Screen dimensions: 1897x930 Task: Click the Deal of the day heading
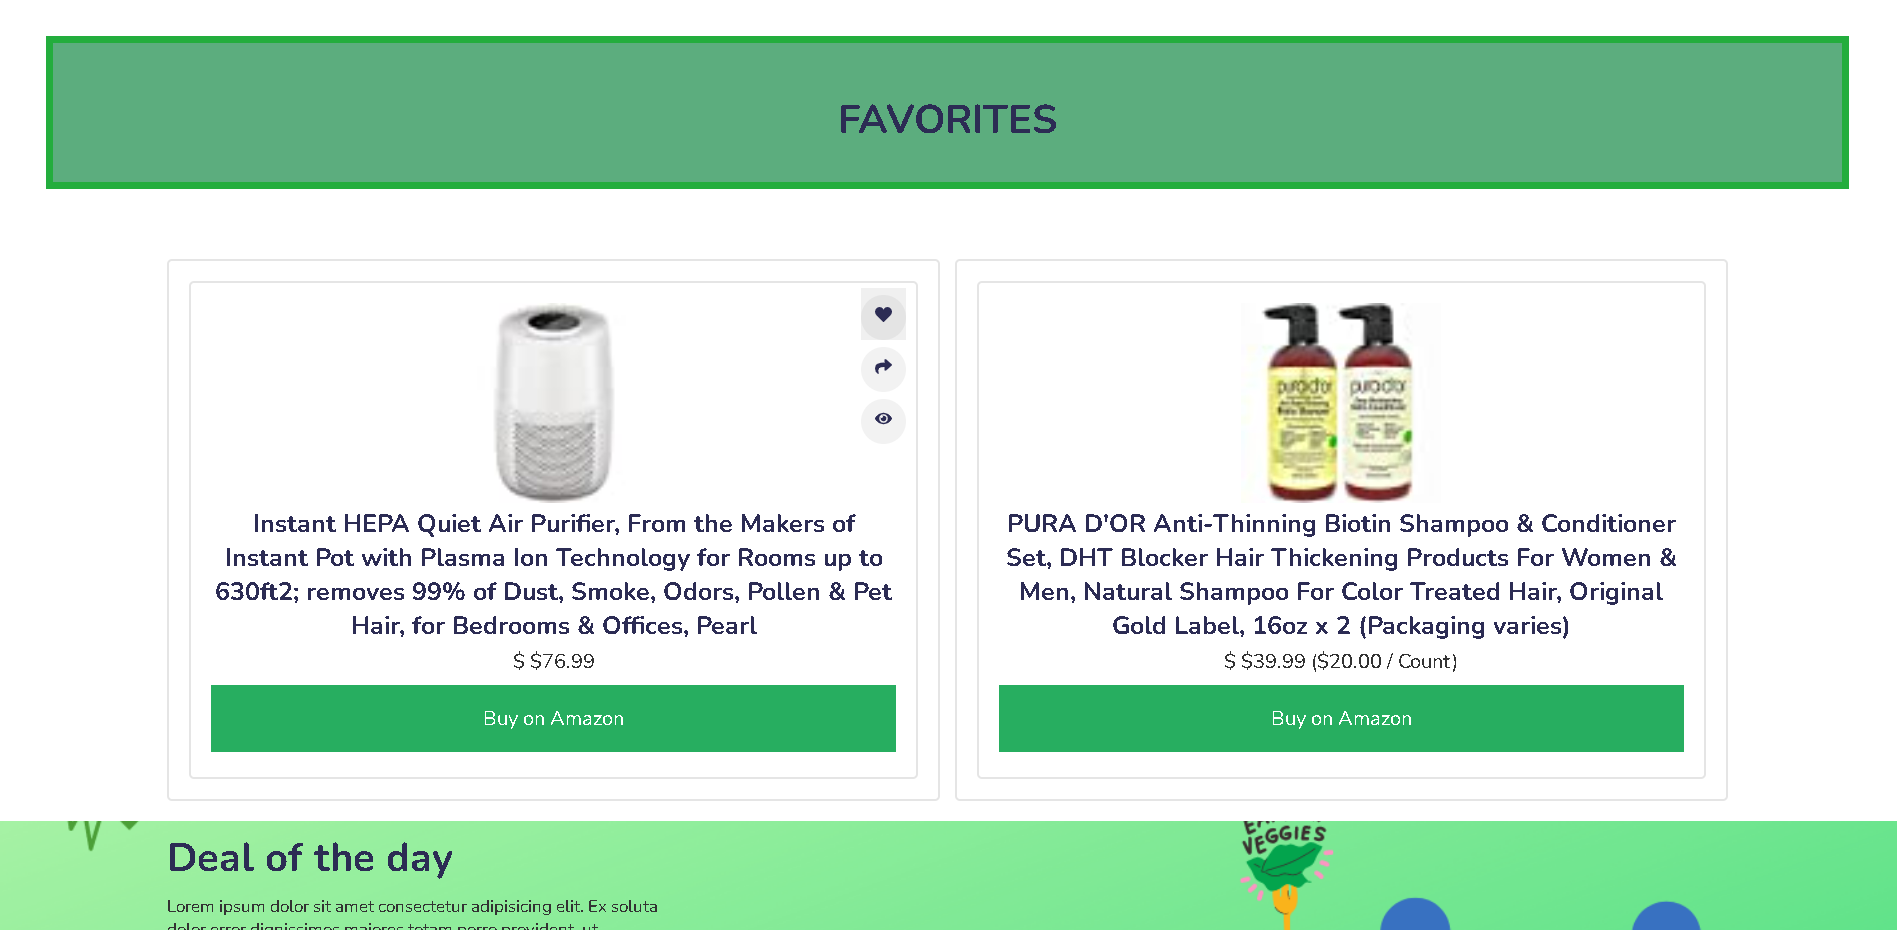click(310, 858)
